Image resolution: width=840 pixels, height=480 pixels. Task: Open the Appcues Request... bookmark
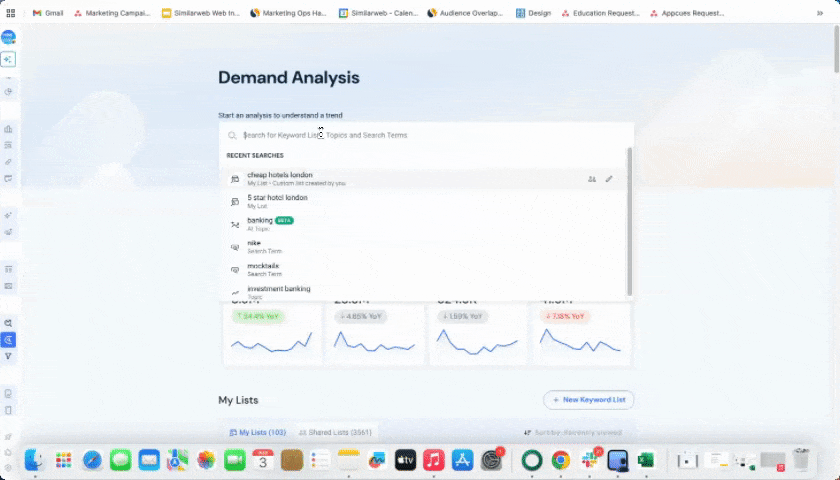[x=687, y=13]
